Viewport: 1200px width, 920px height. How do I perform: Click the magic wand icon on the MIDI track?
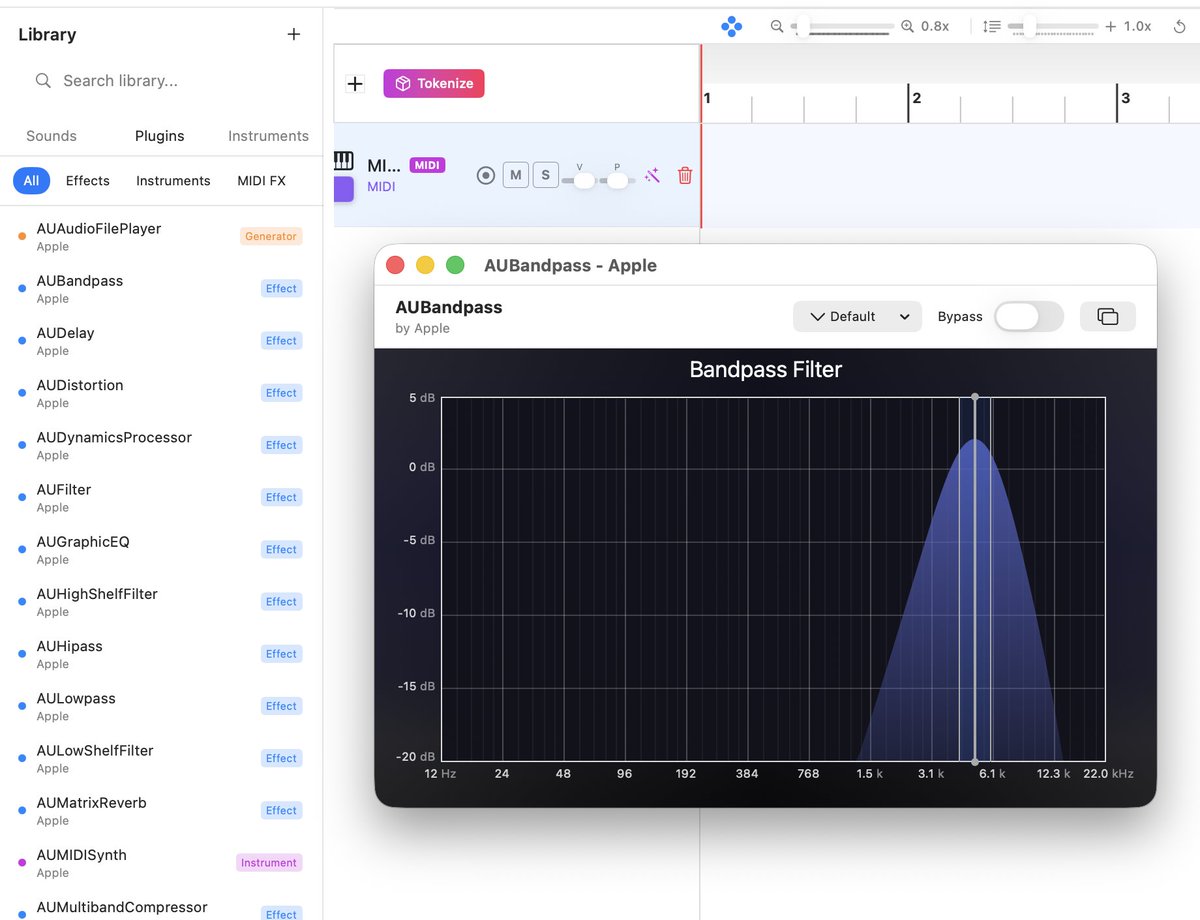pyautogui.click(x=652, y=175)
